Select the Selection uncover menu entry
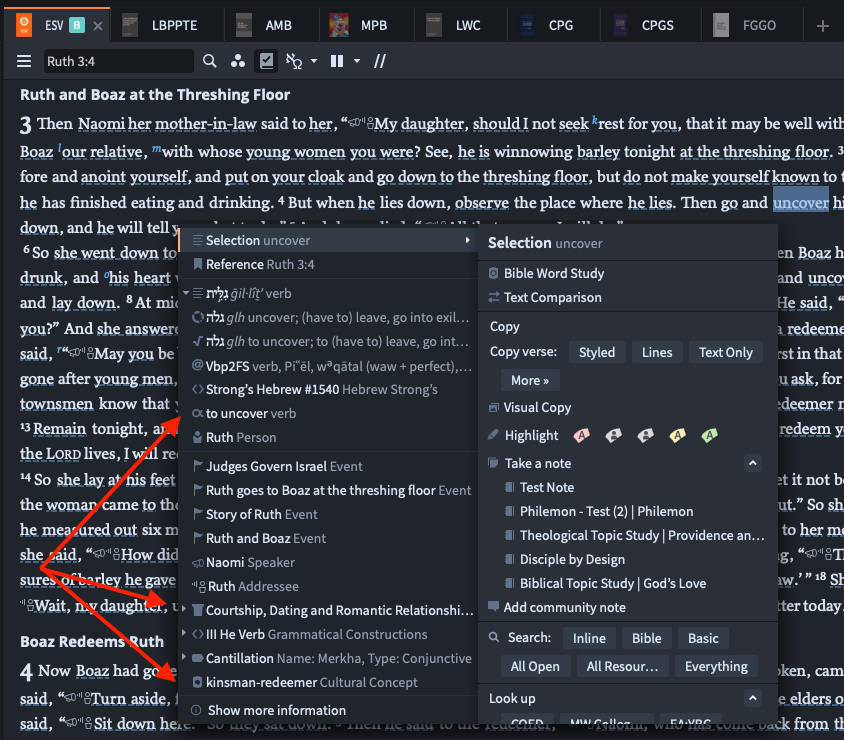Viewport: 844px width, 740px height. 328,241
